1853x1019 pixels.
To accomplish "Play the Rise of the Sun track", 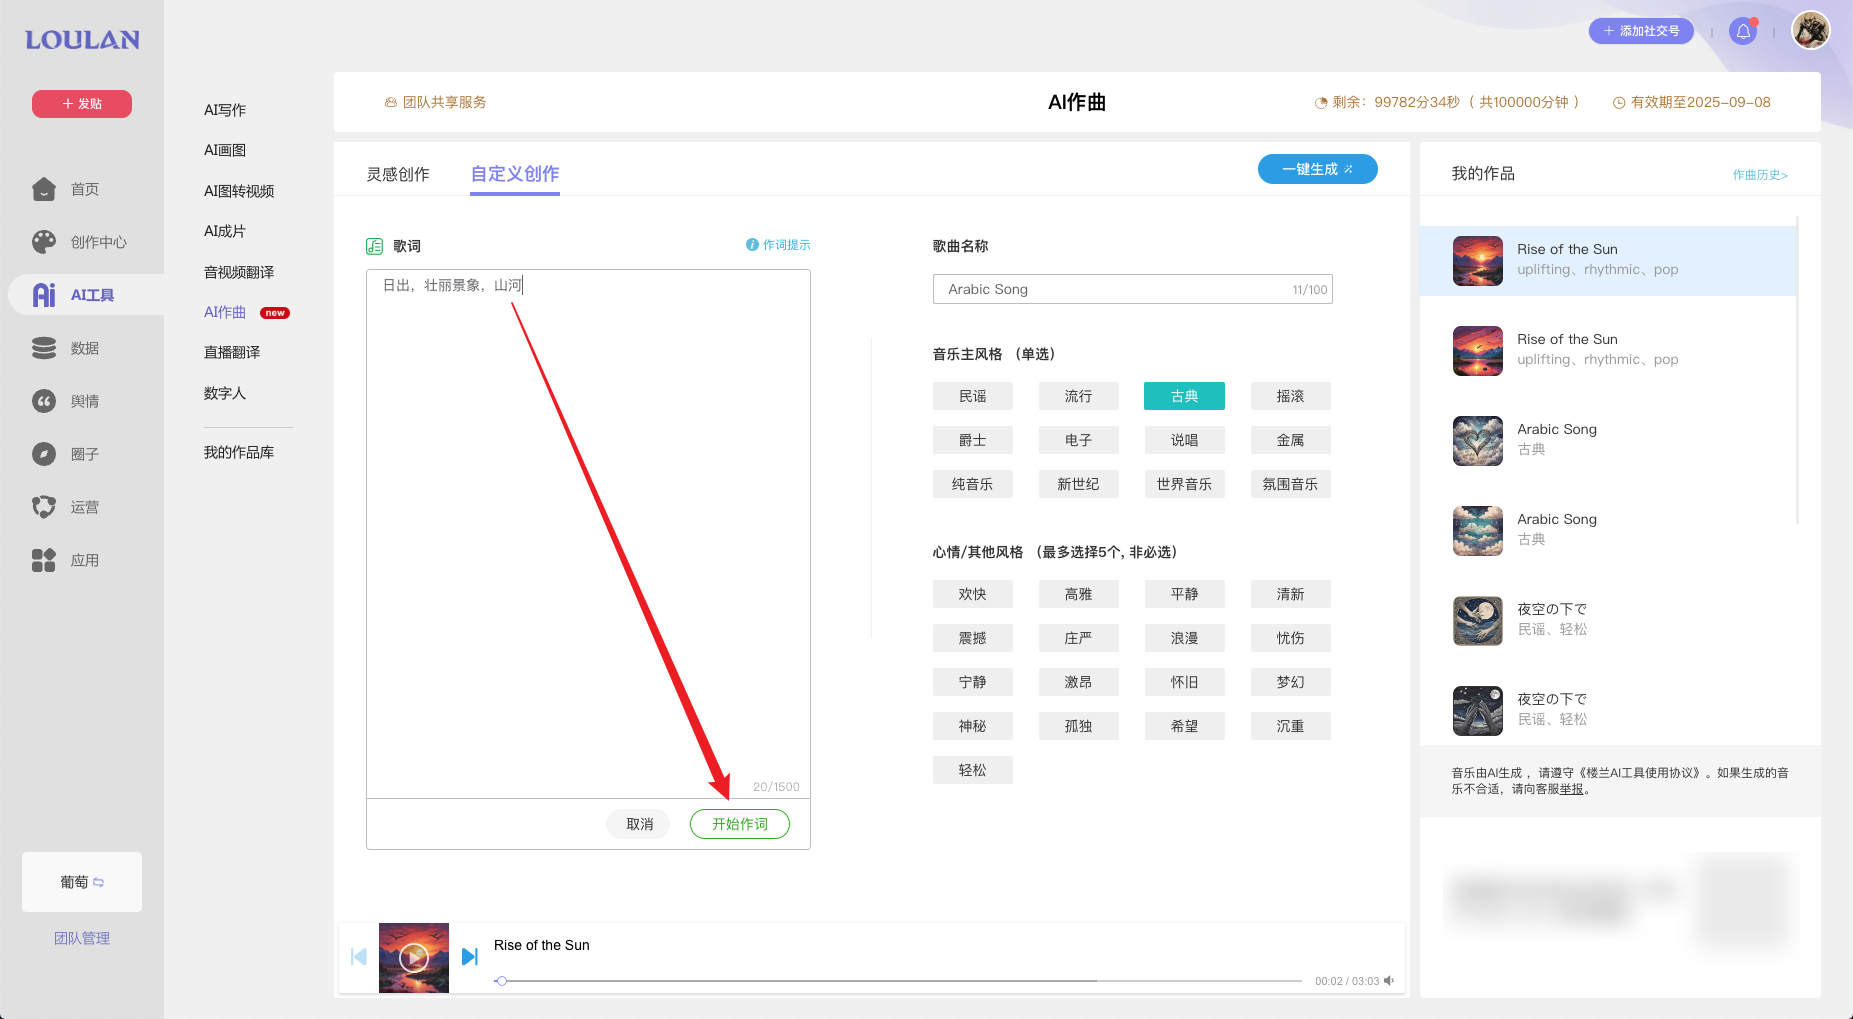I will [x=413, y=957].
